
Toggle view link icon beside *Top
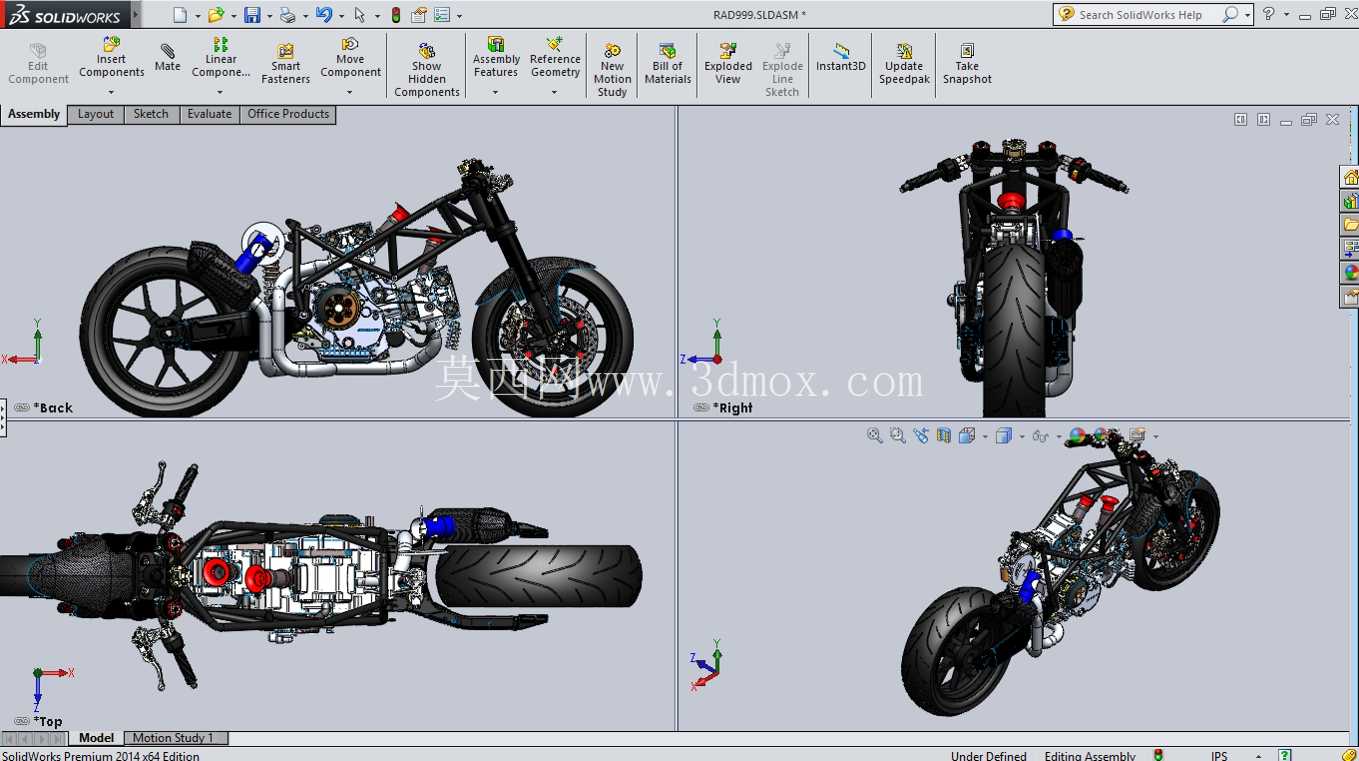coord(22,721)
